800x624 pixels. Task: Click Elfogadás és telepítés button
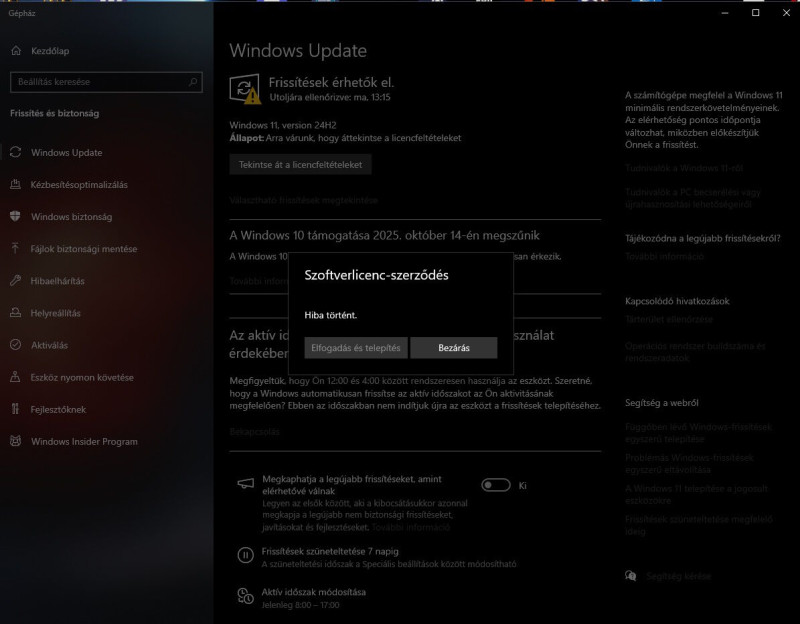click(356, 347)
